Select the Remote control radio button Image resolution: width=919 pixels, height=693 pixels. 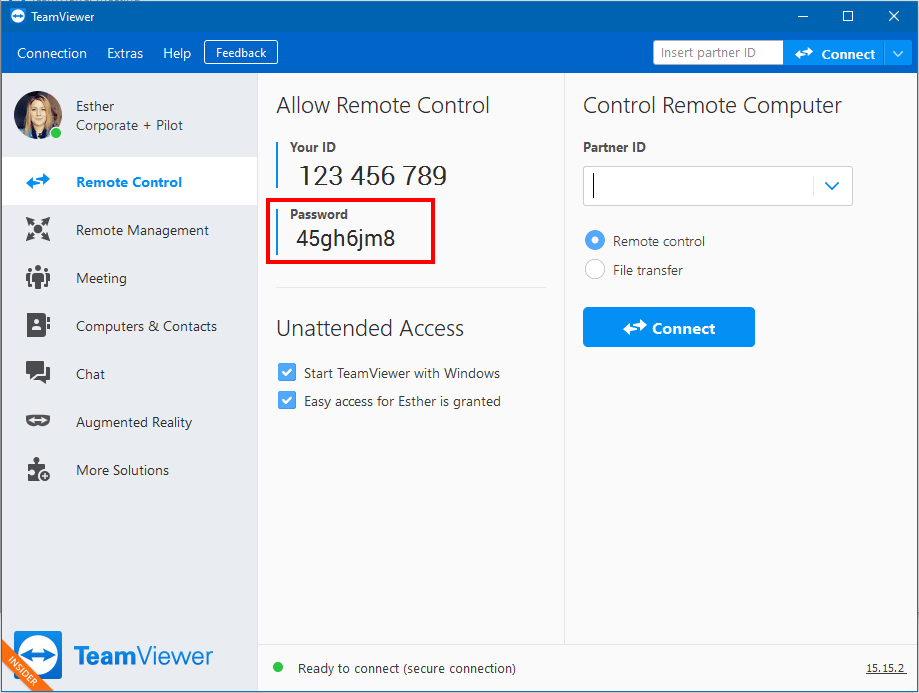coord(595,240)
